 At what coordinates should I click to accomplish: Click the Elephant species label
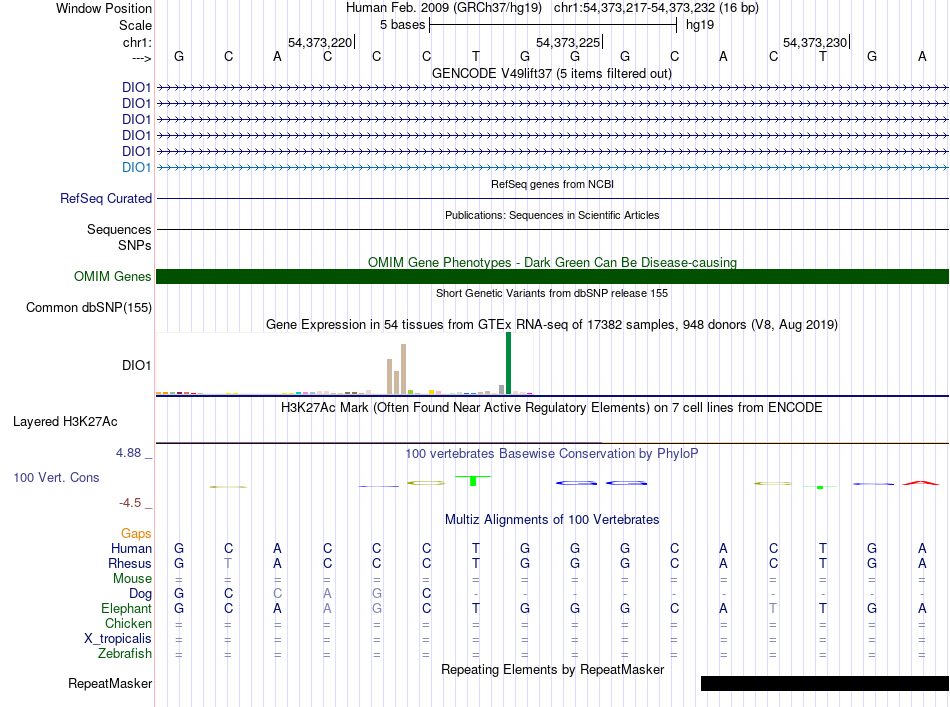(x=126, y=608)
